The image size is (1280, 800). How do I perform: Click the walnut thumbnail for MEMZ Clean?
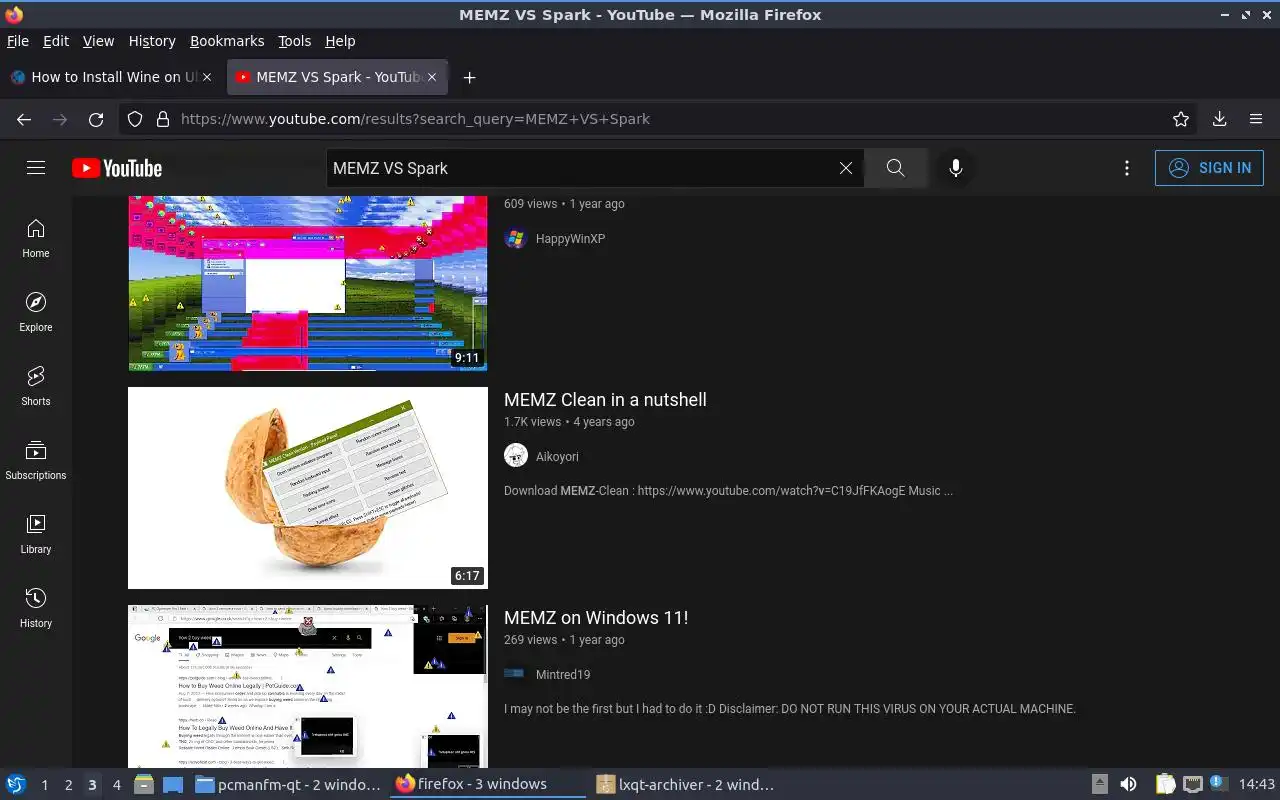[x=308, y=488]
